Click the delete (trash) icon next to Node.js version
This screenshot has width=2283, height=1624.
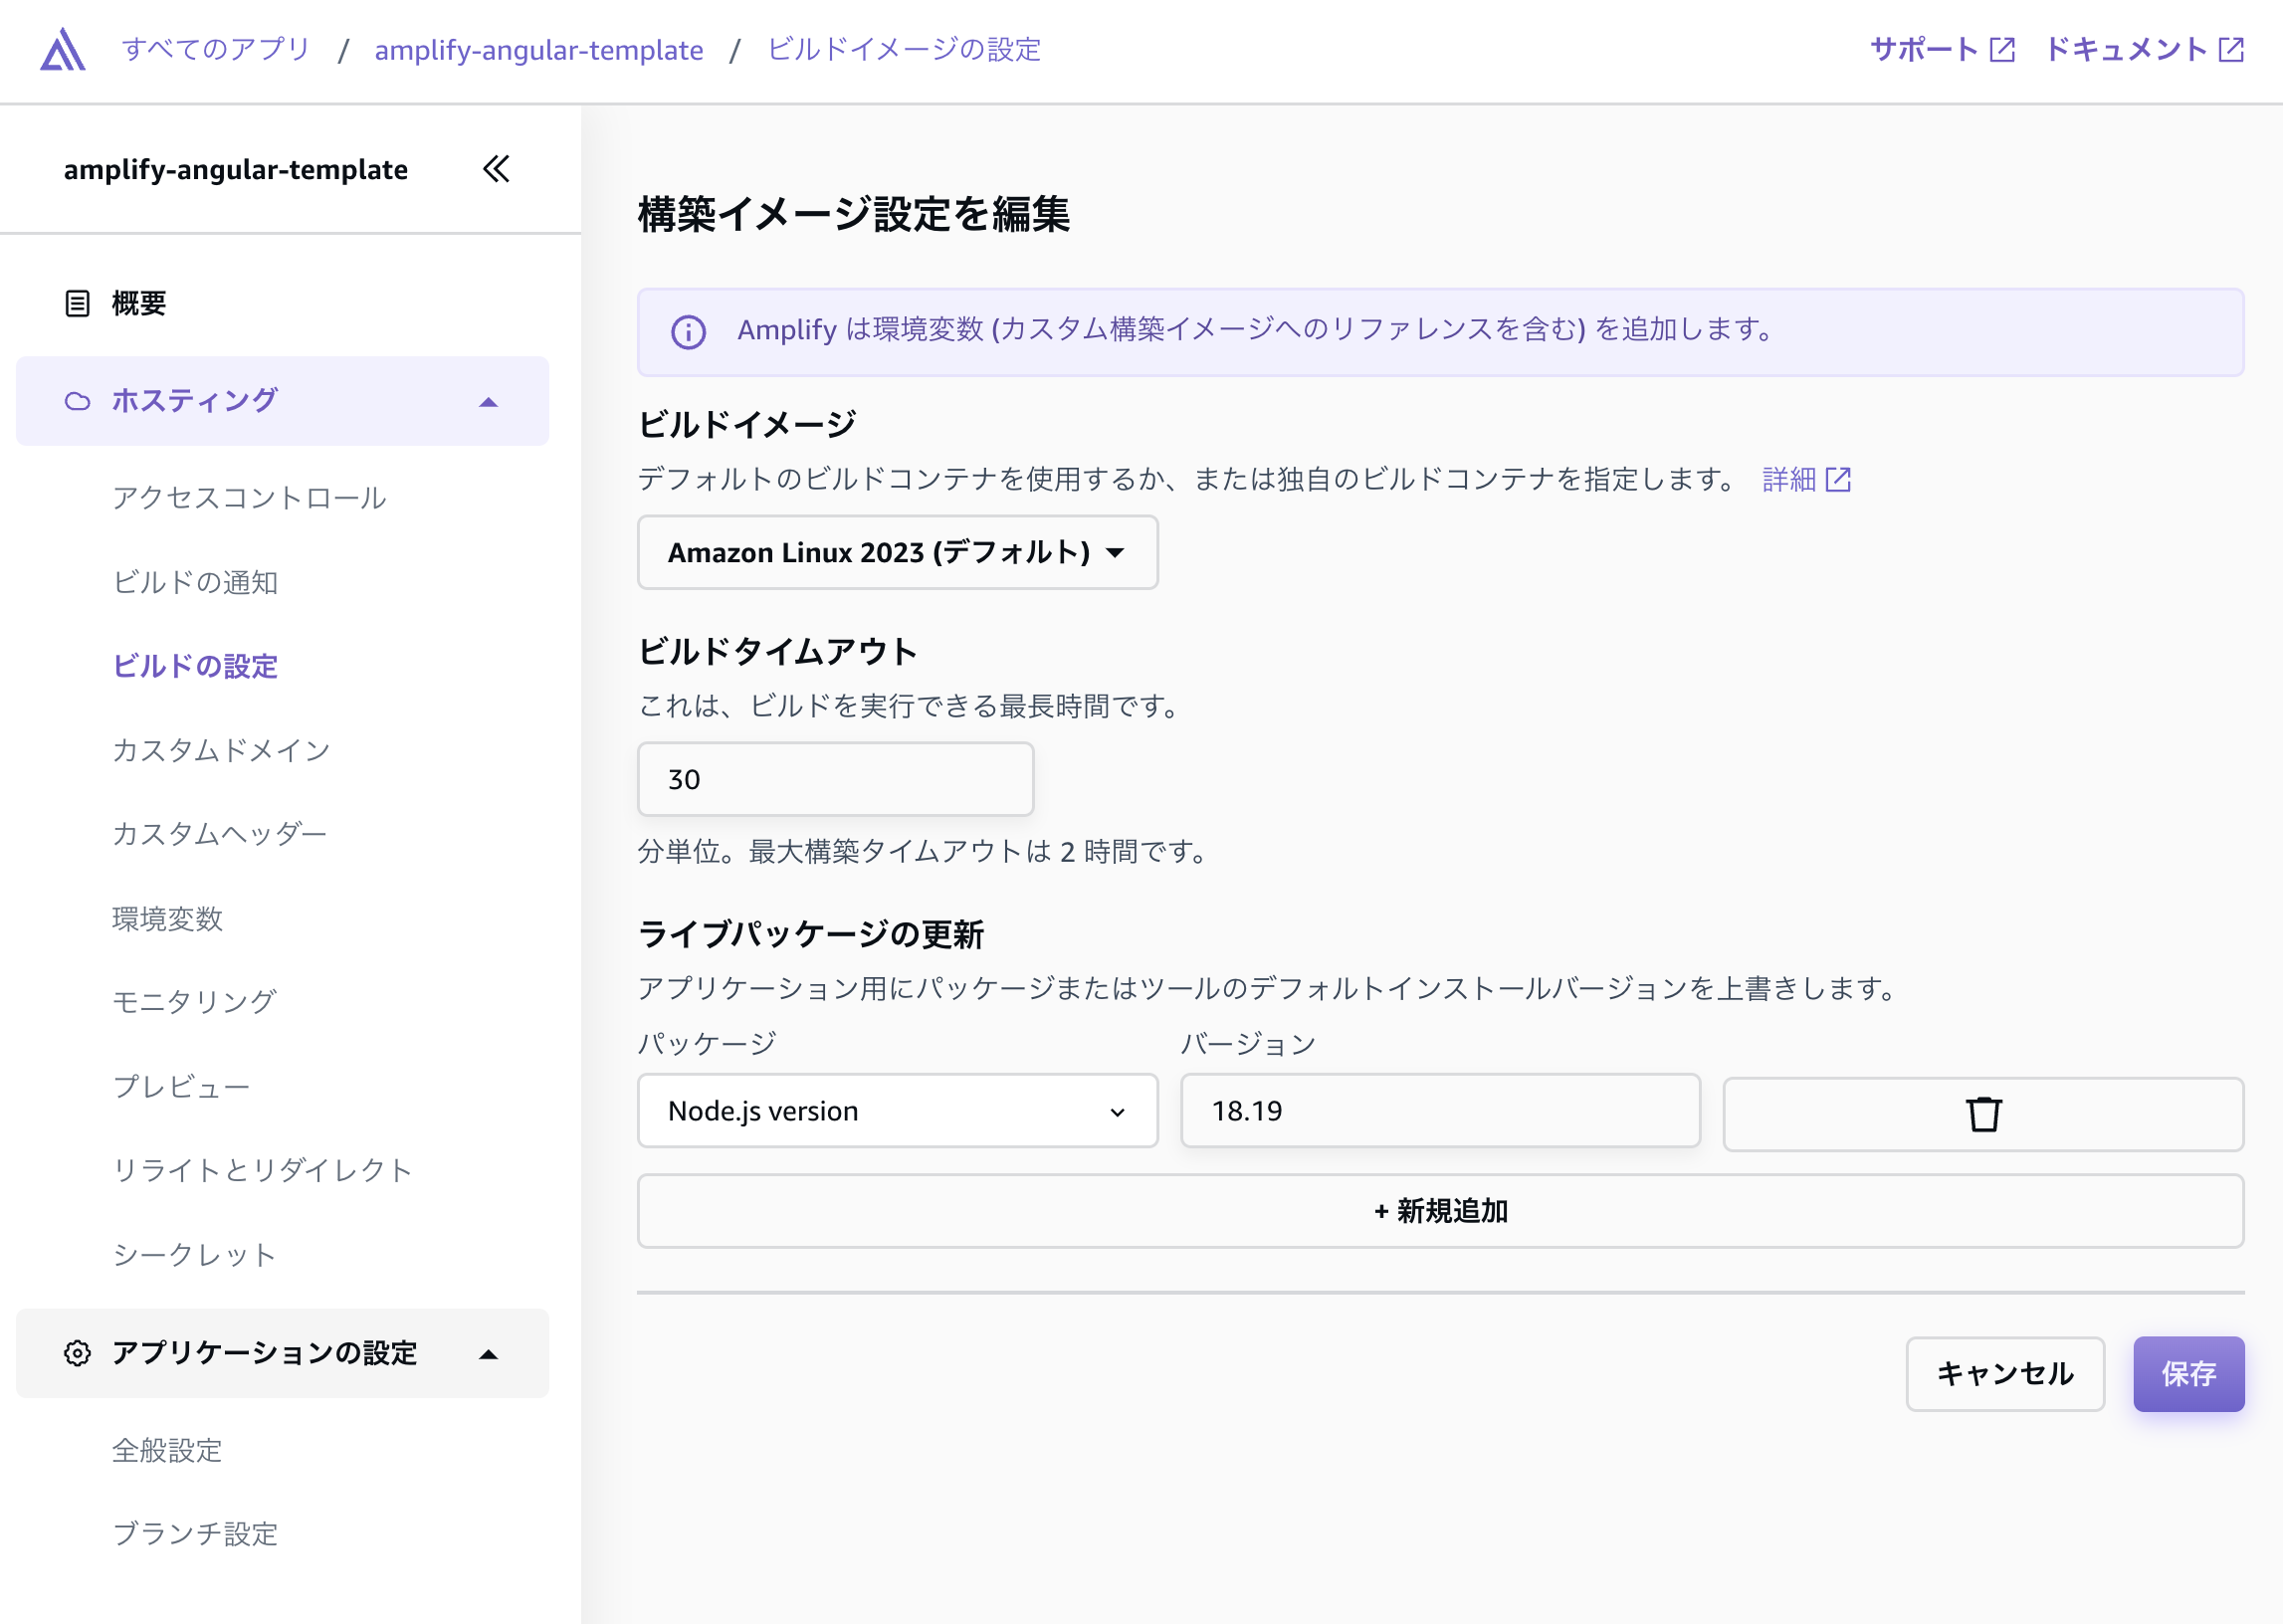(1981, 1113)
